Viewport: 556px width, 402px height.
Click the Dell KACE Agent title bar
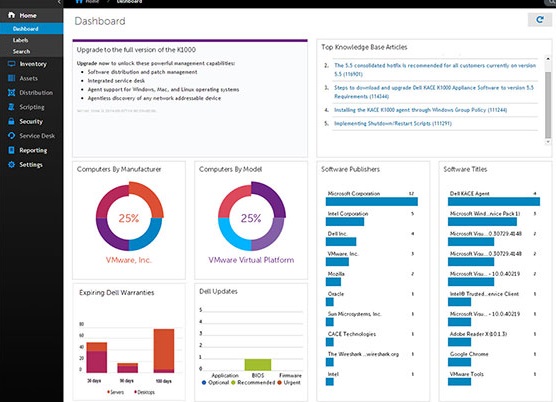[x=494, y=202]
